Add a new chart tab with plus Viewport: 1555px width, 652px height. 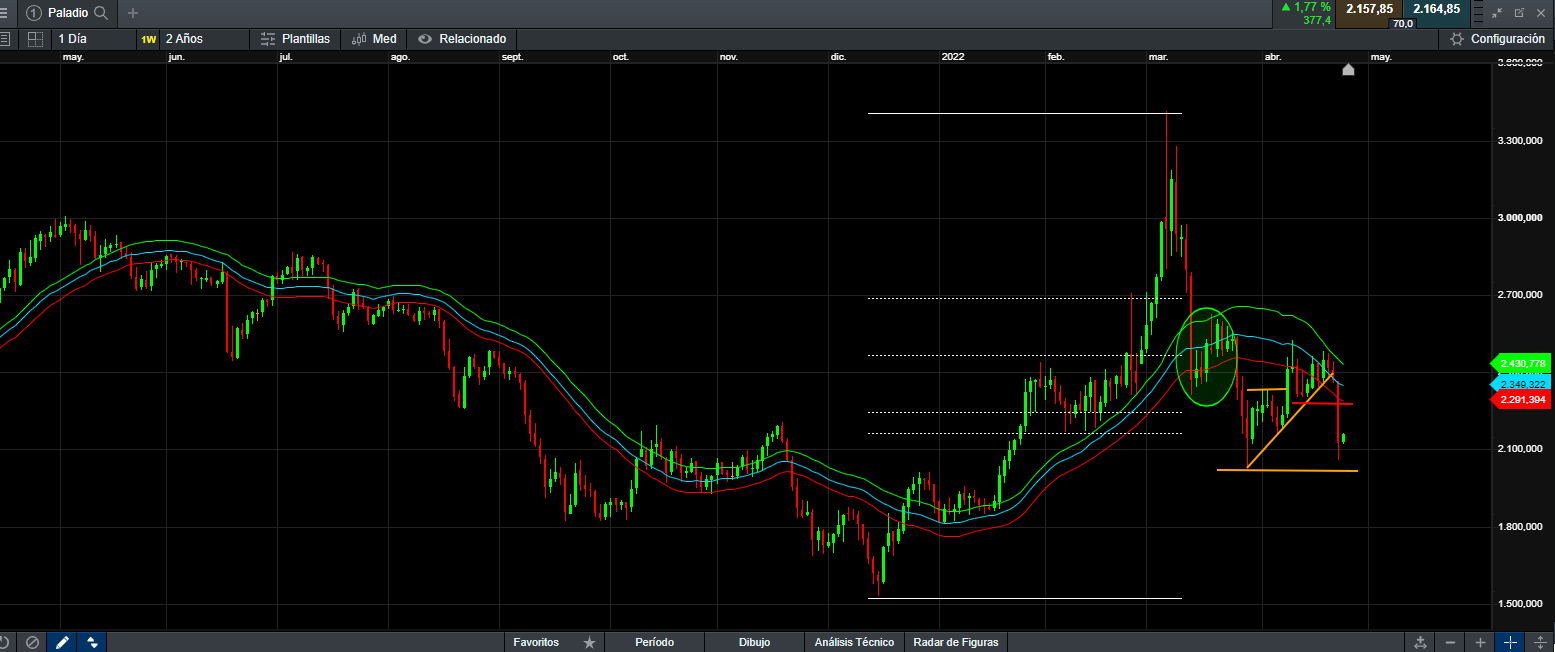tap(133, 13)
